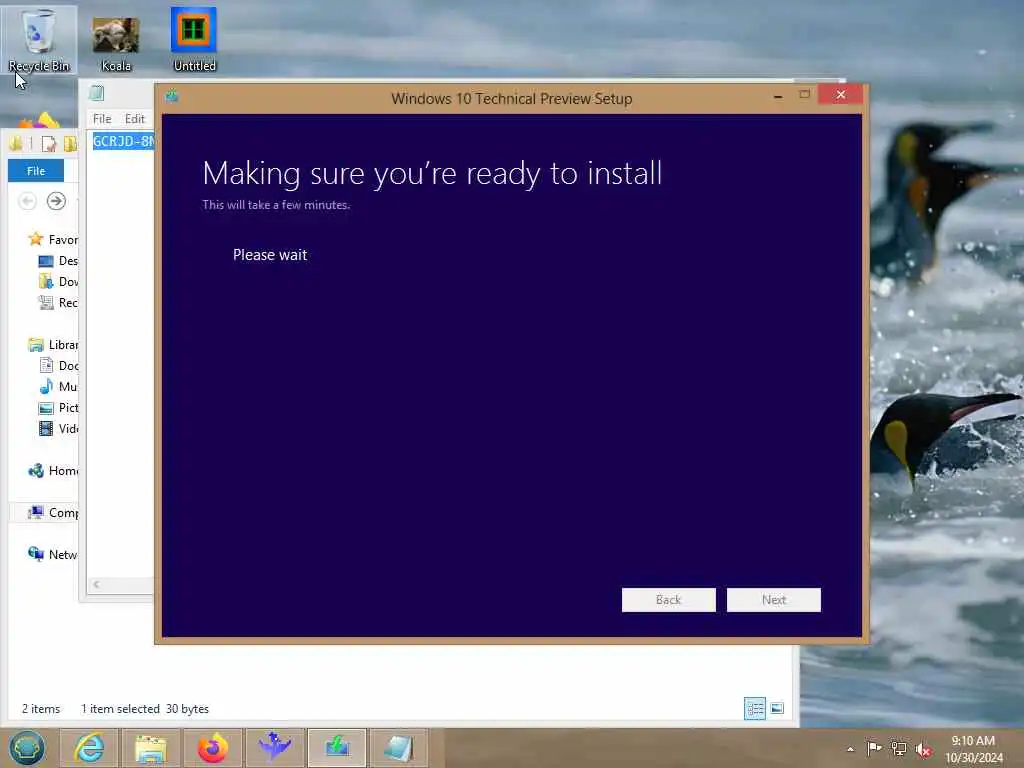Screen dimensions: 1024x768
Task: Open the Untitled desktop shortcut
Action: [x=194, y=39]
